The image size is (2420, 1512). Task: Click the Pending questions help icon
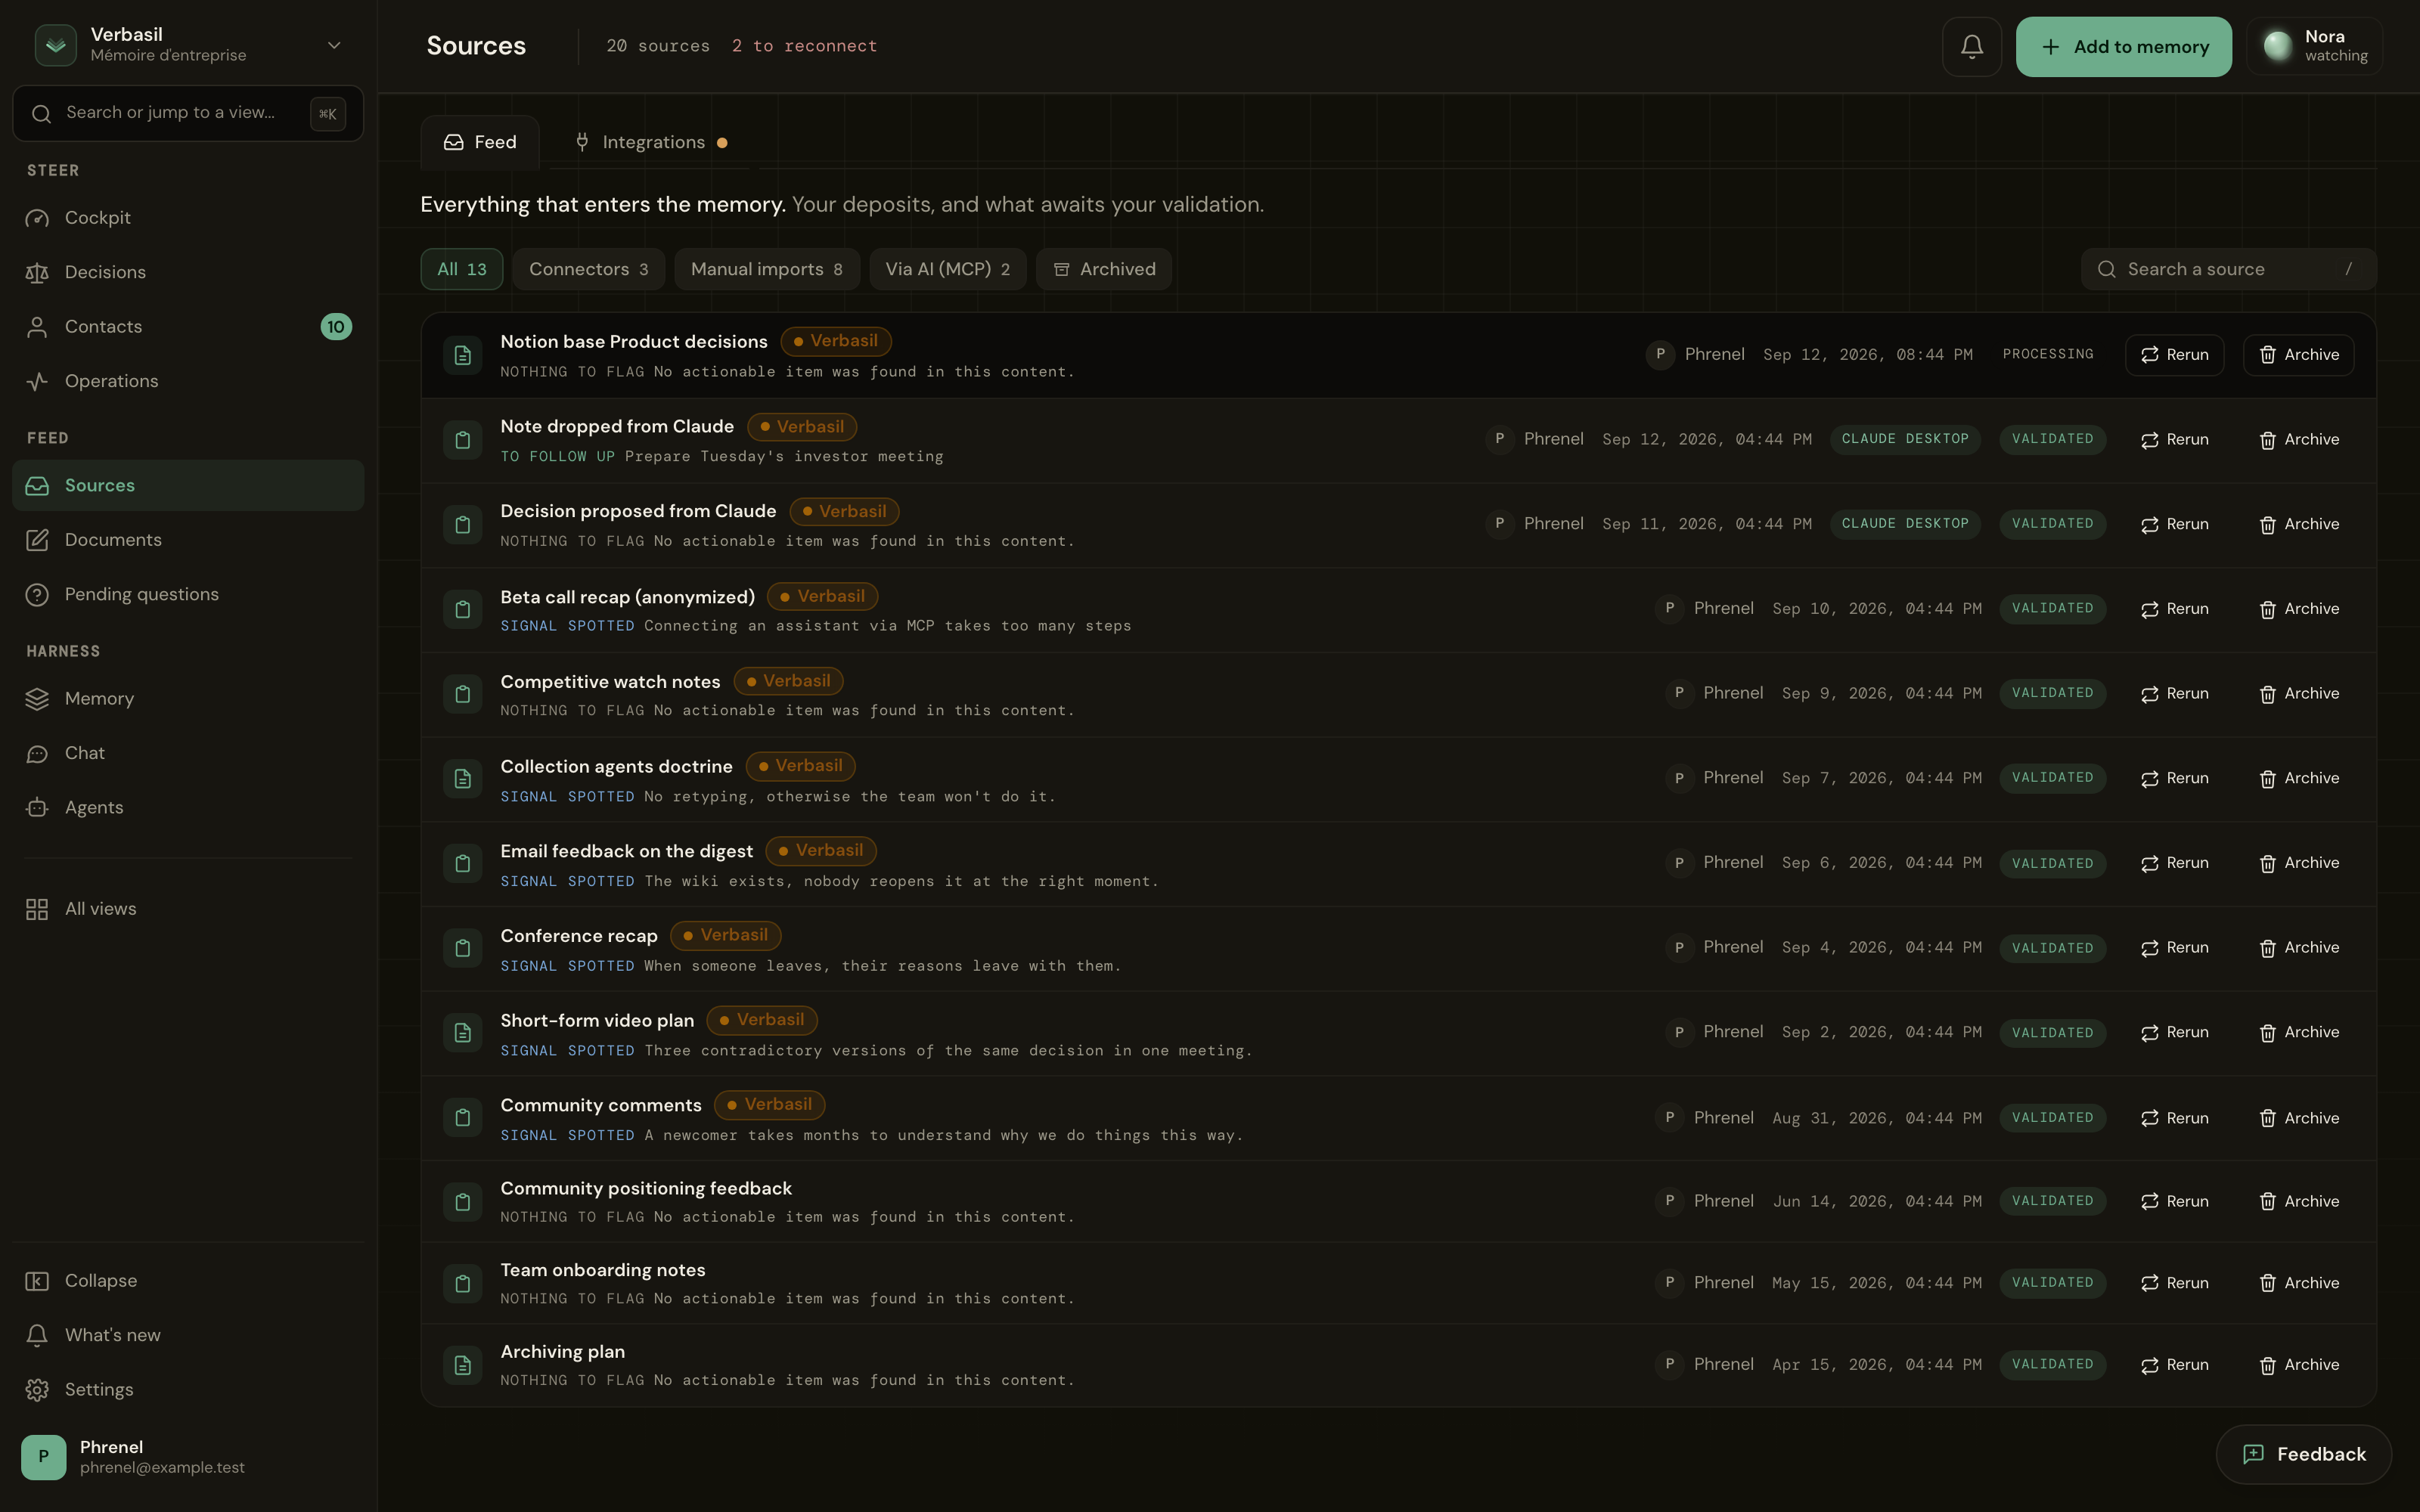click(x=37, y=594)
